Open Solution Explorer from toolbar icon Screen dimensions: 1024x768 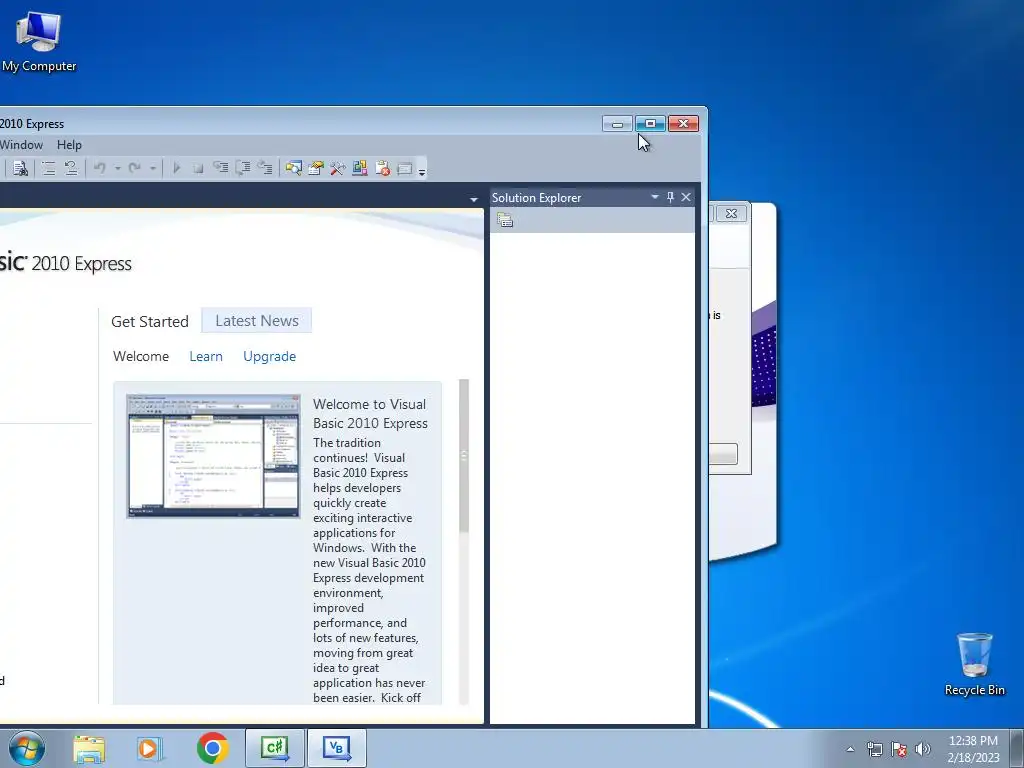click(x=293, y=168)
